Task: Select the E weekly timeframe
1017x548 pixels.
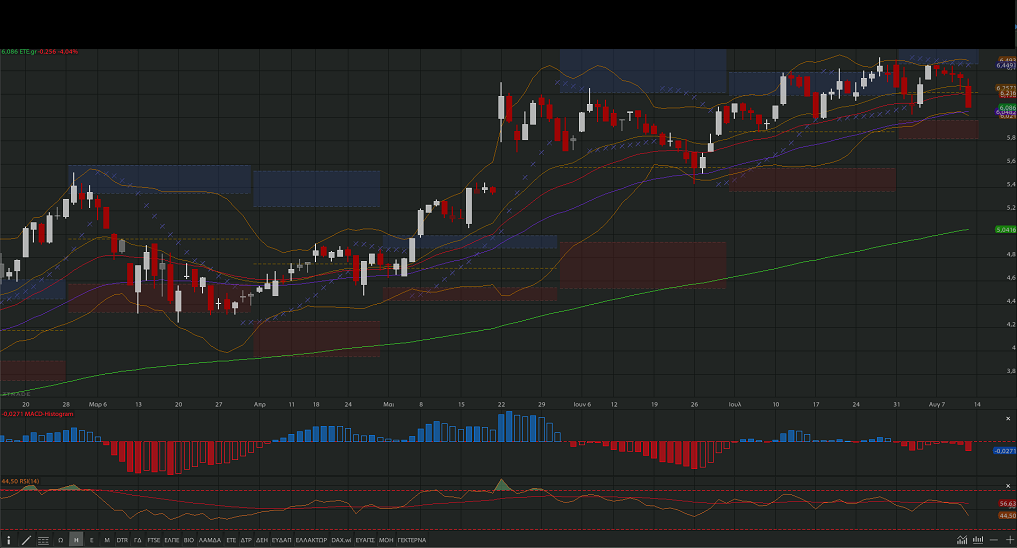Action: [91, 540]
